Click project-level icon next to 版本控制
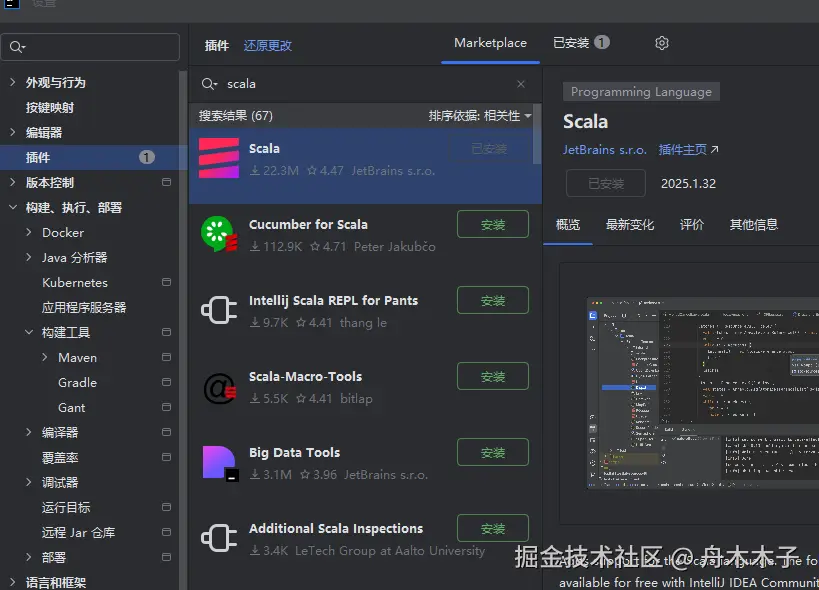Screen dimensions: 819x590 pos(167,182)
